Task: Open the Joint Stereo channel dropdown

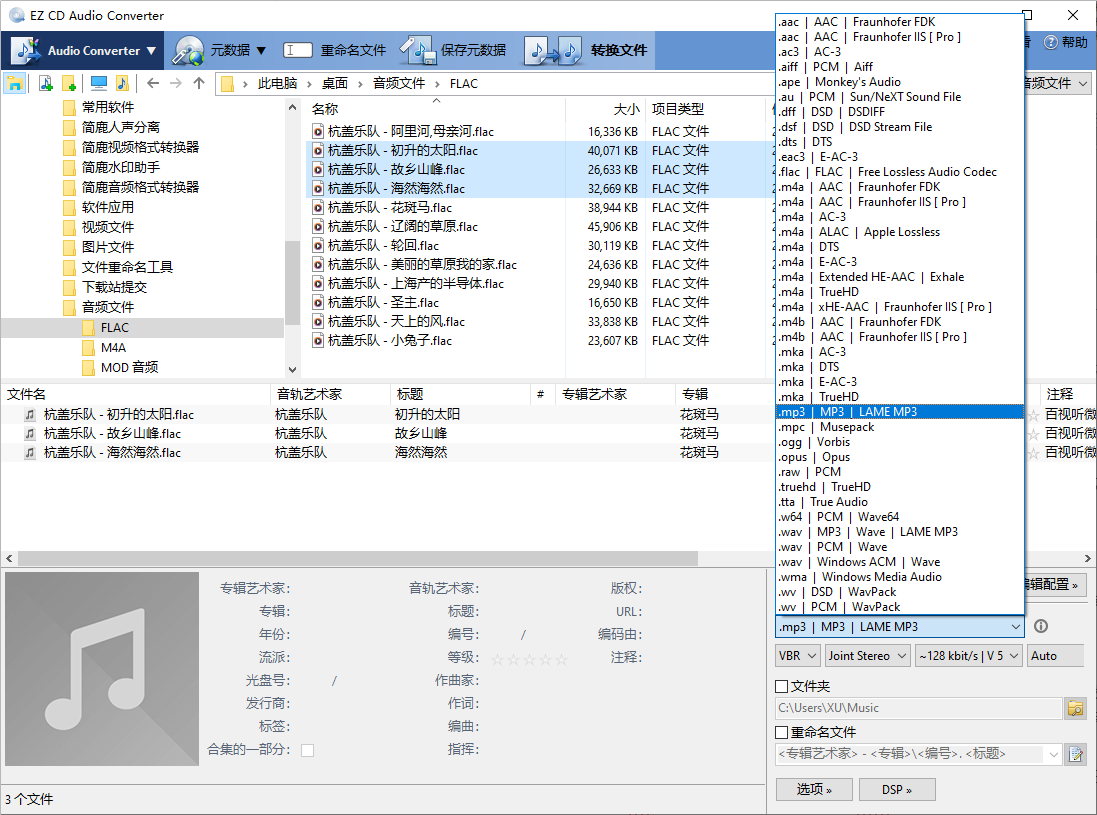Action: point(866,655)
